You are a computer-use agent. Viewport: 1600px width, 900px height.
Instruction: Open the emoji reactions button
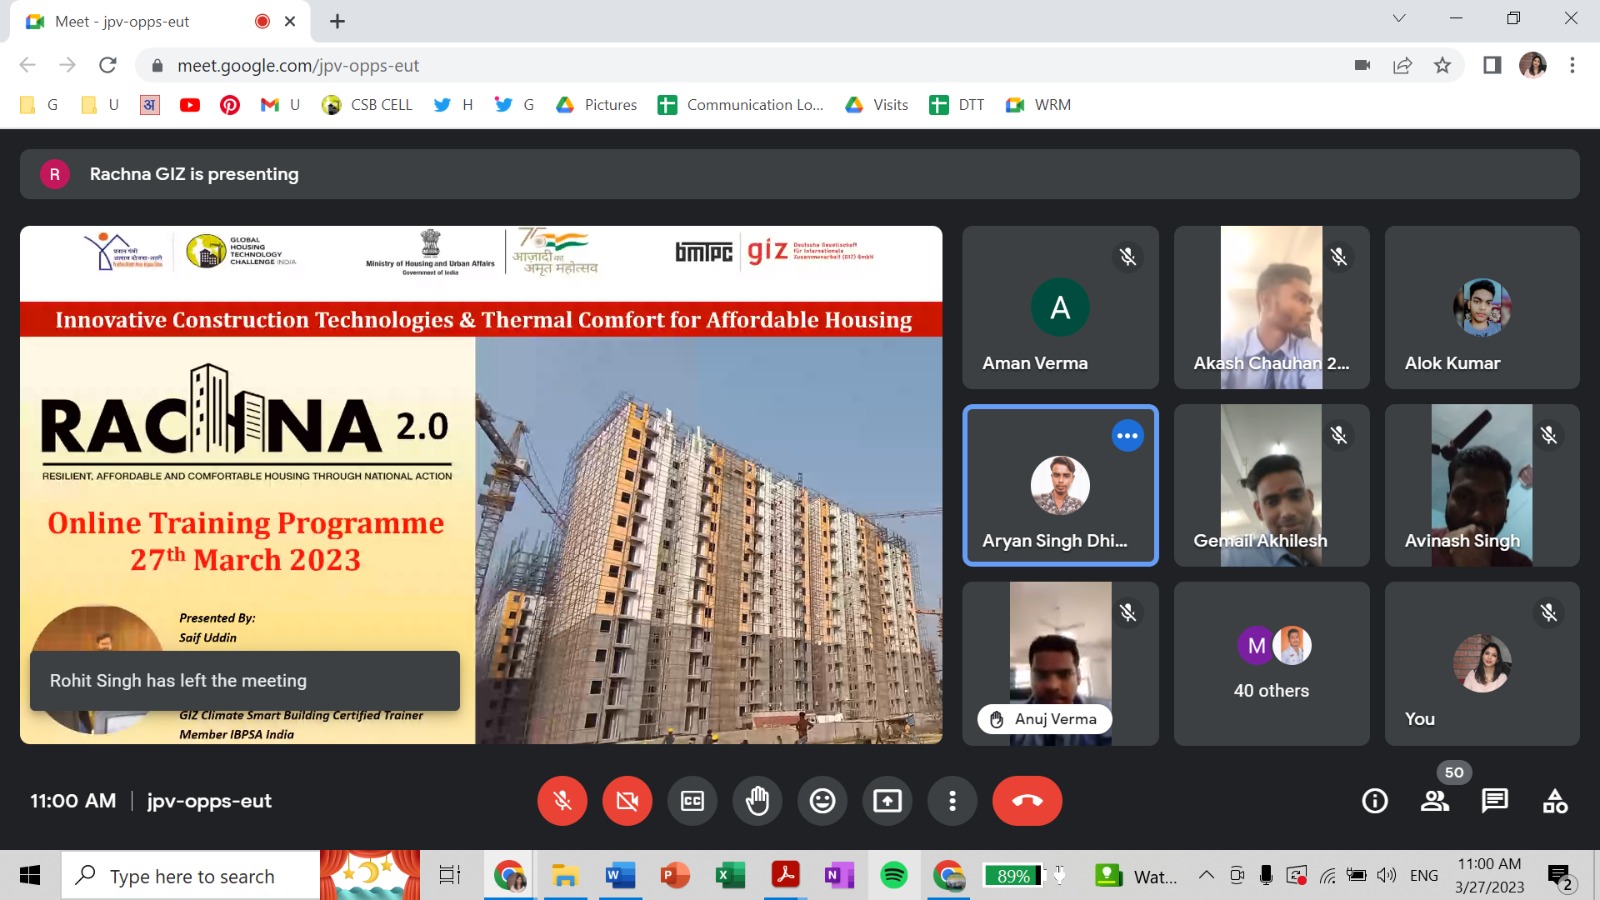pyautogui.click(x=822, y=801)
